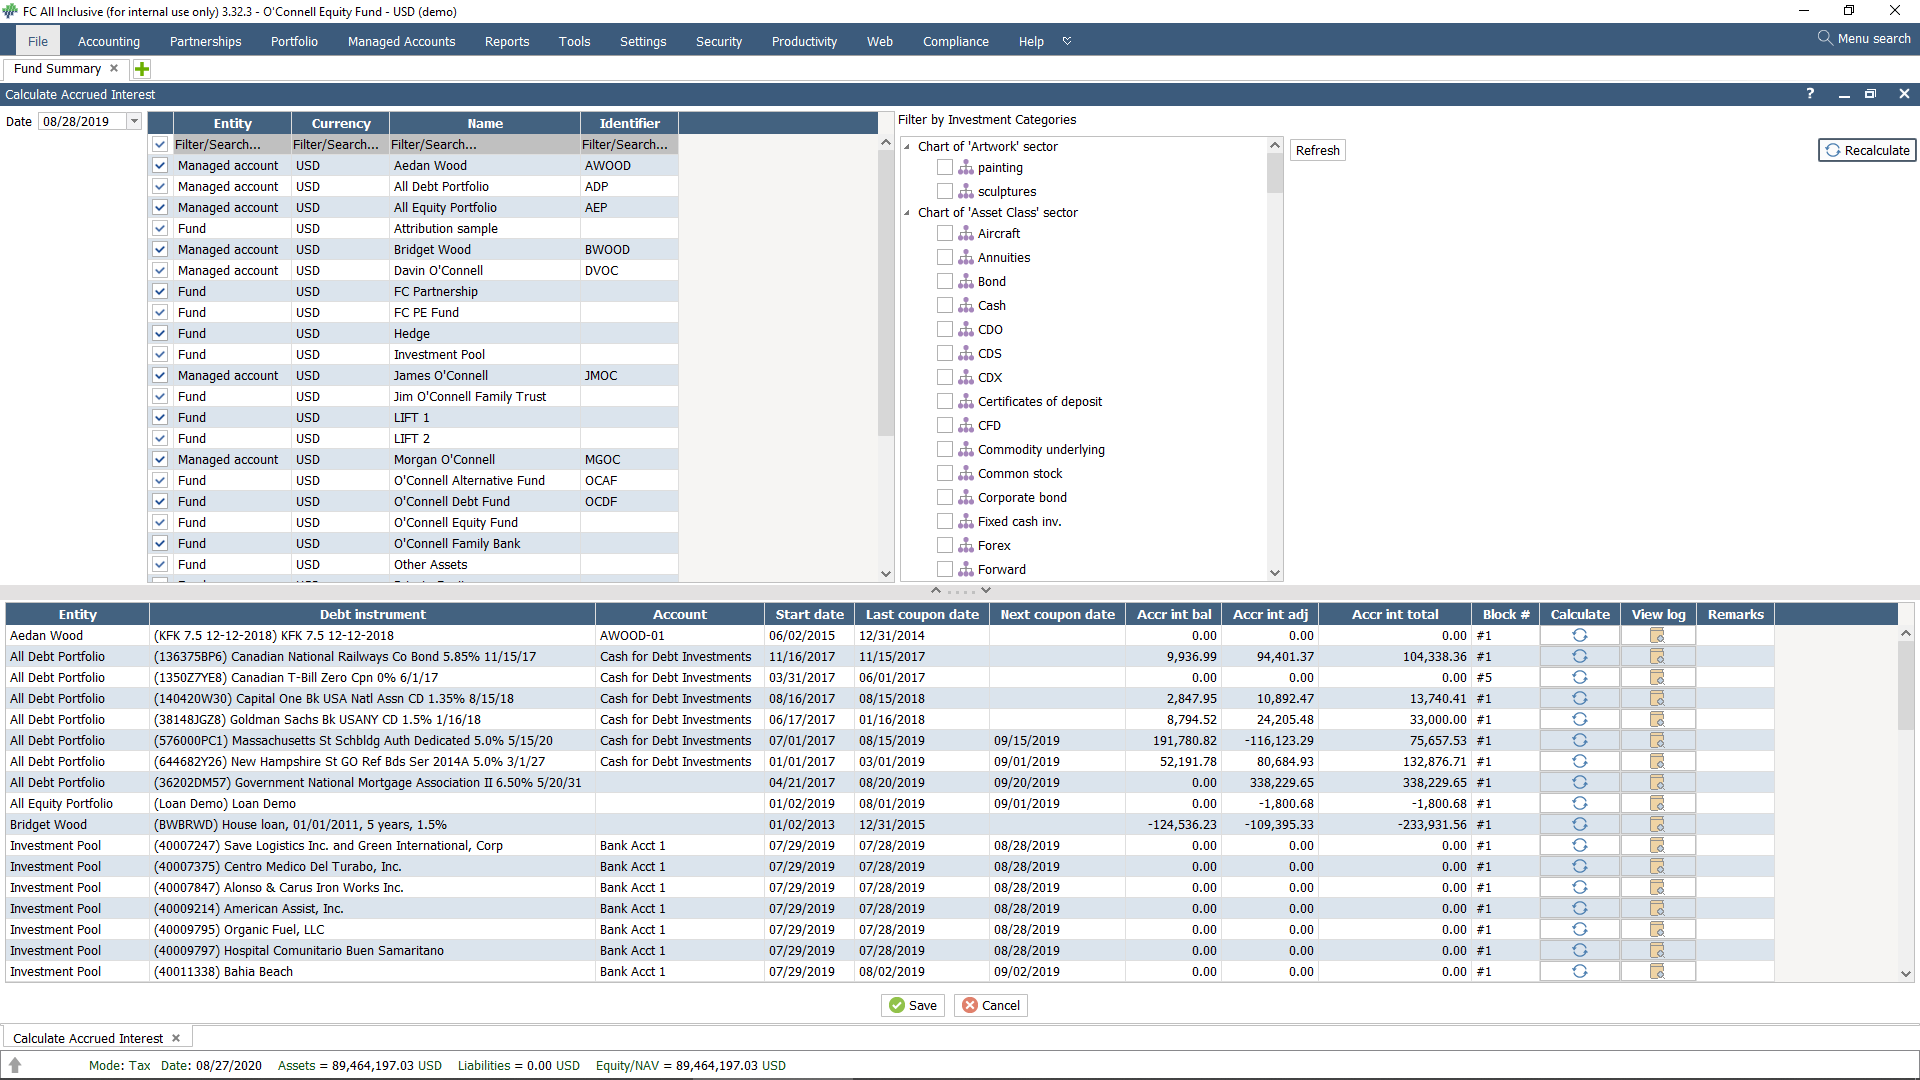1920x1080 pixels.
Task: Click the Recalculate button
Action: (1867, 150)
